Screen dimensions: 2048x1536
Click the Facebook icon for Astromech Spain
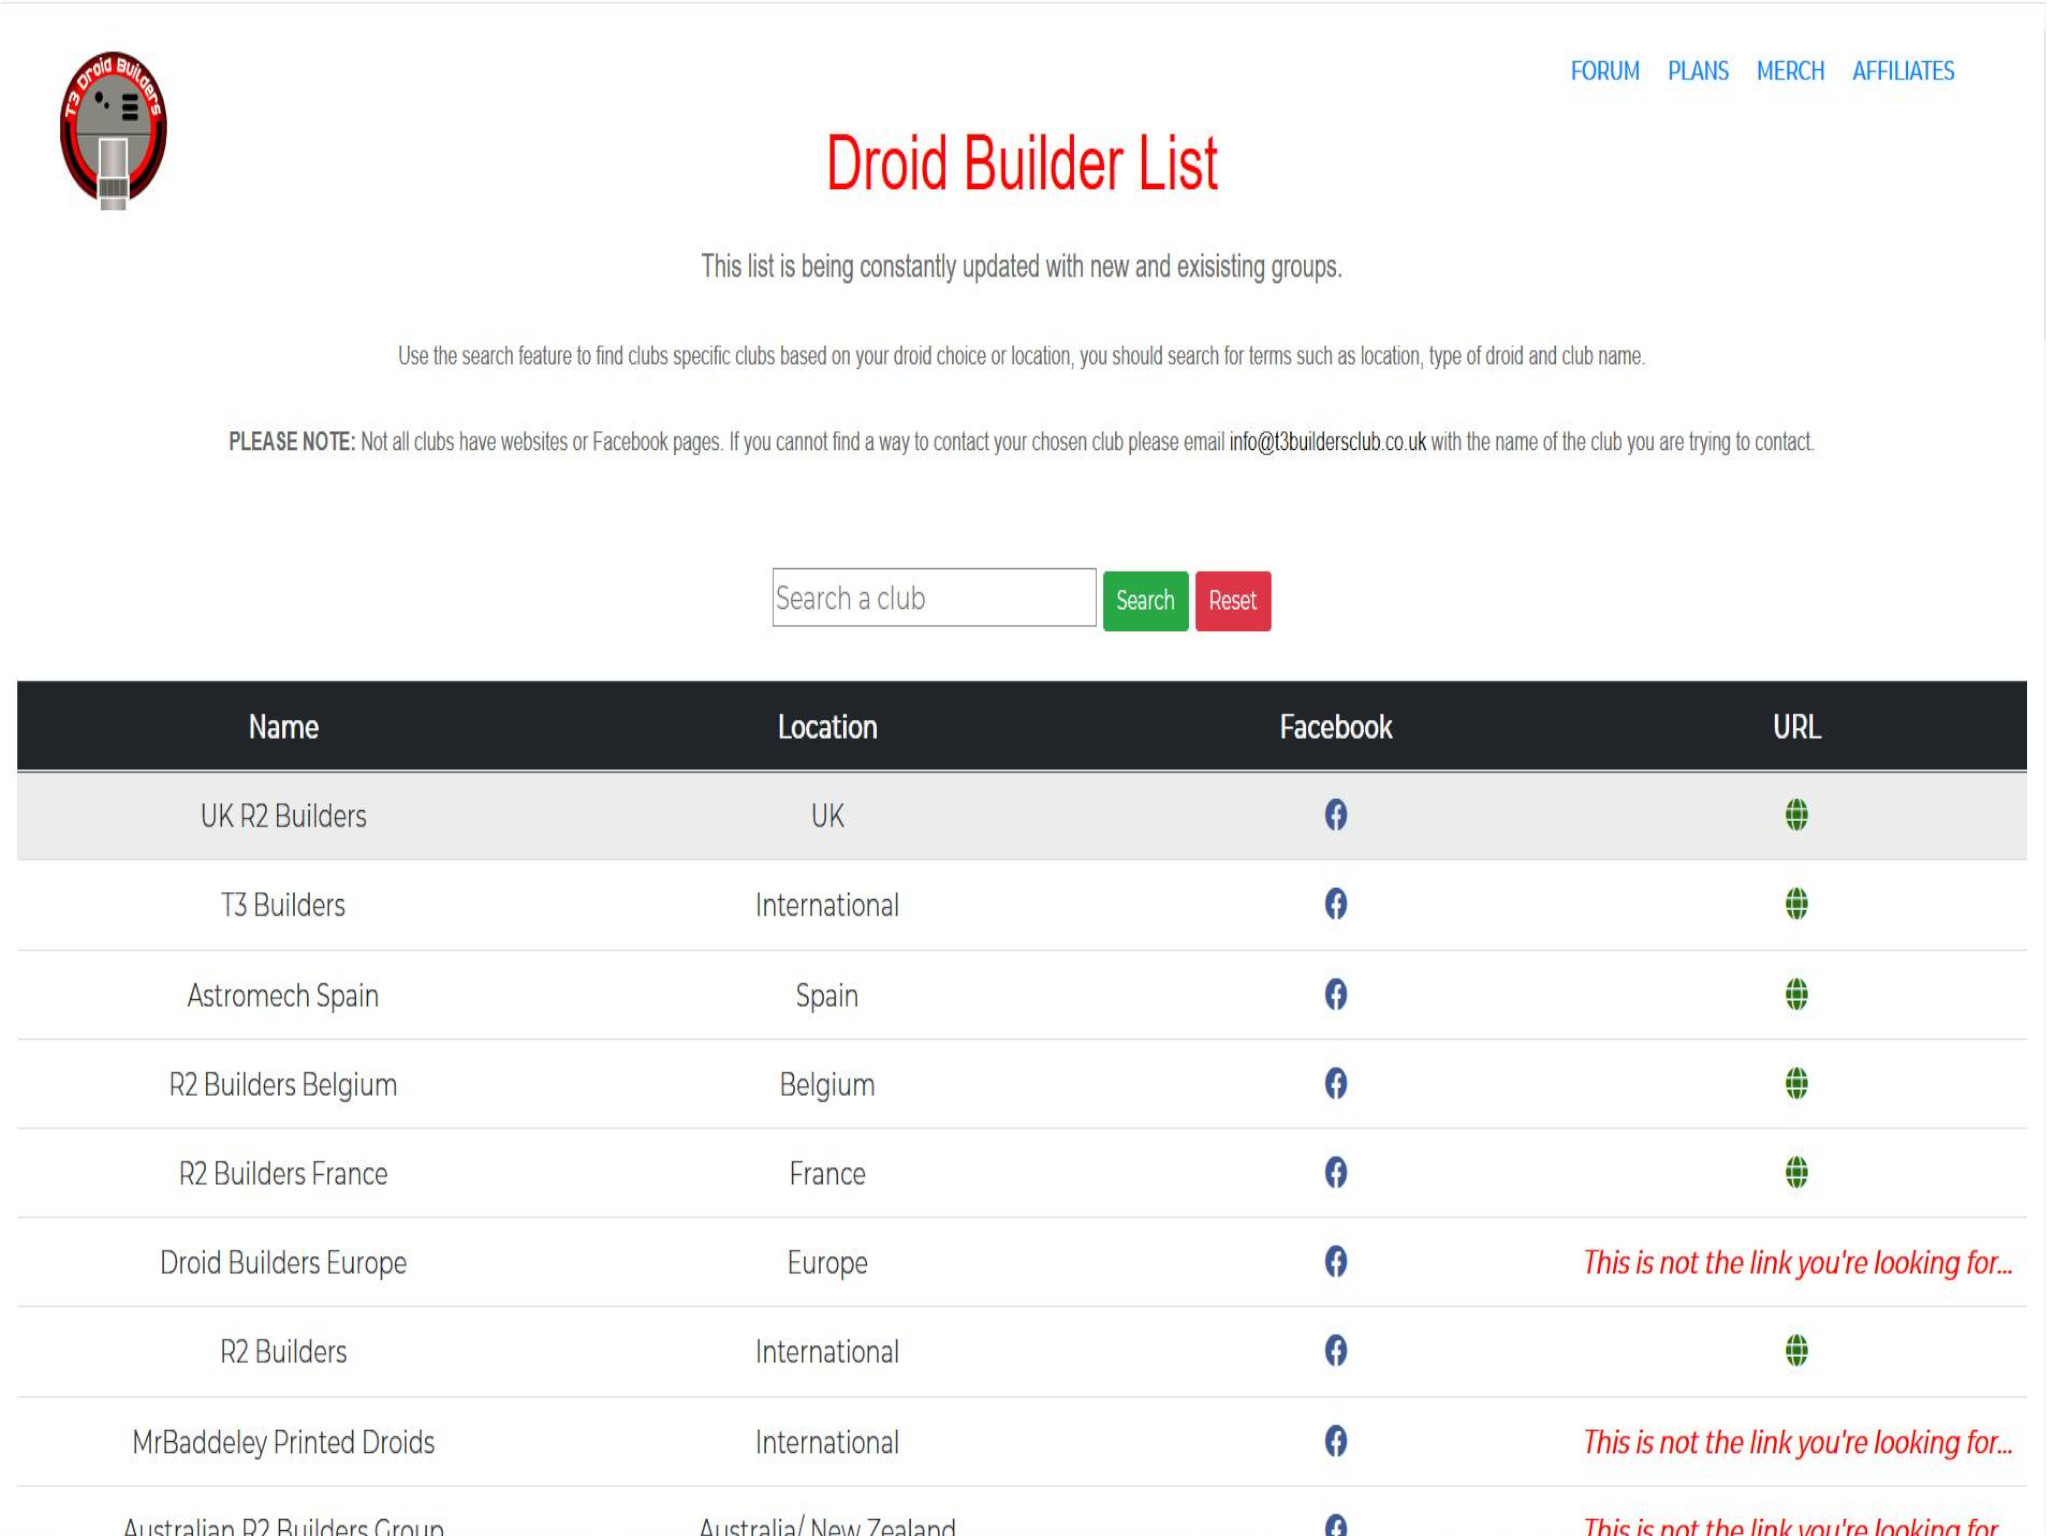click(1335, 994)
